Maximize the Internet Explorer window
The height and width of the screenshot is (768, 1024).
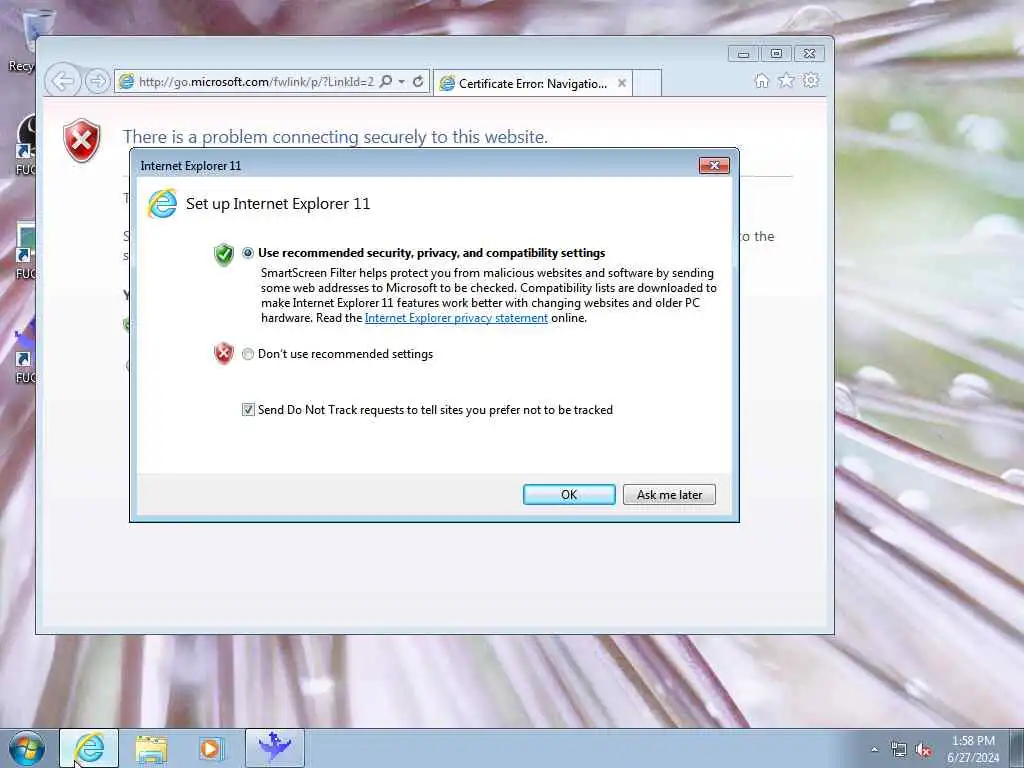point(776,54)
